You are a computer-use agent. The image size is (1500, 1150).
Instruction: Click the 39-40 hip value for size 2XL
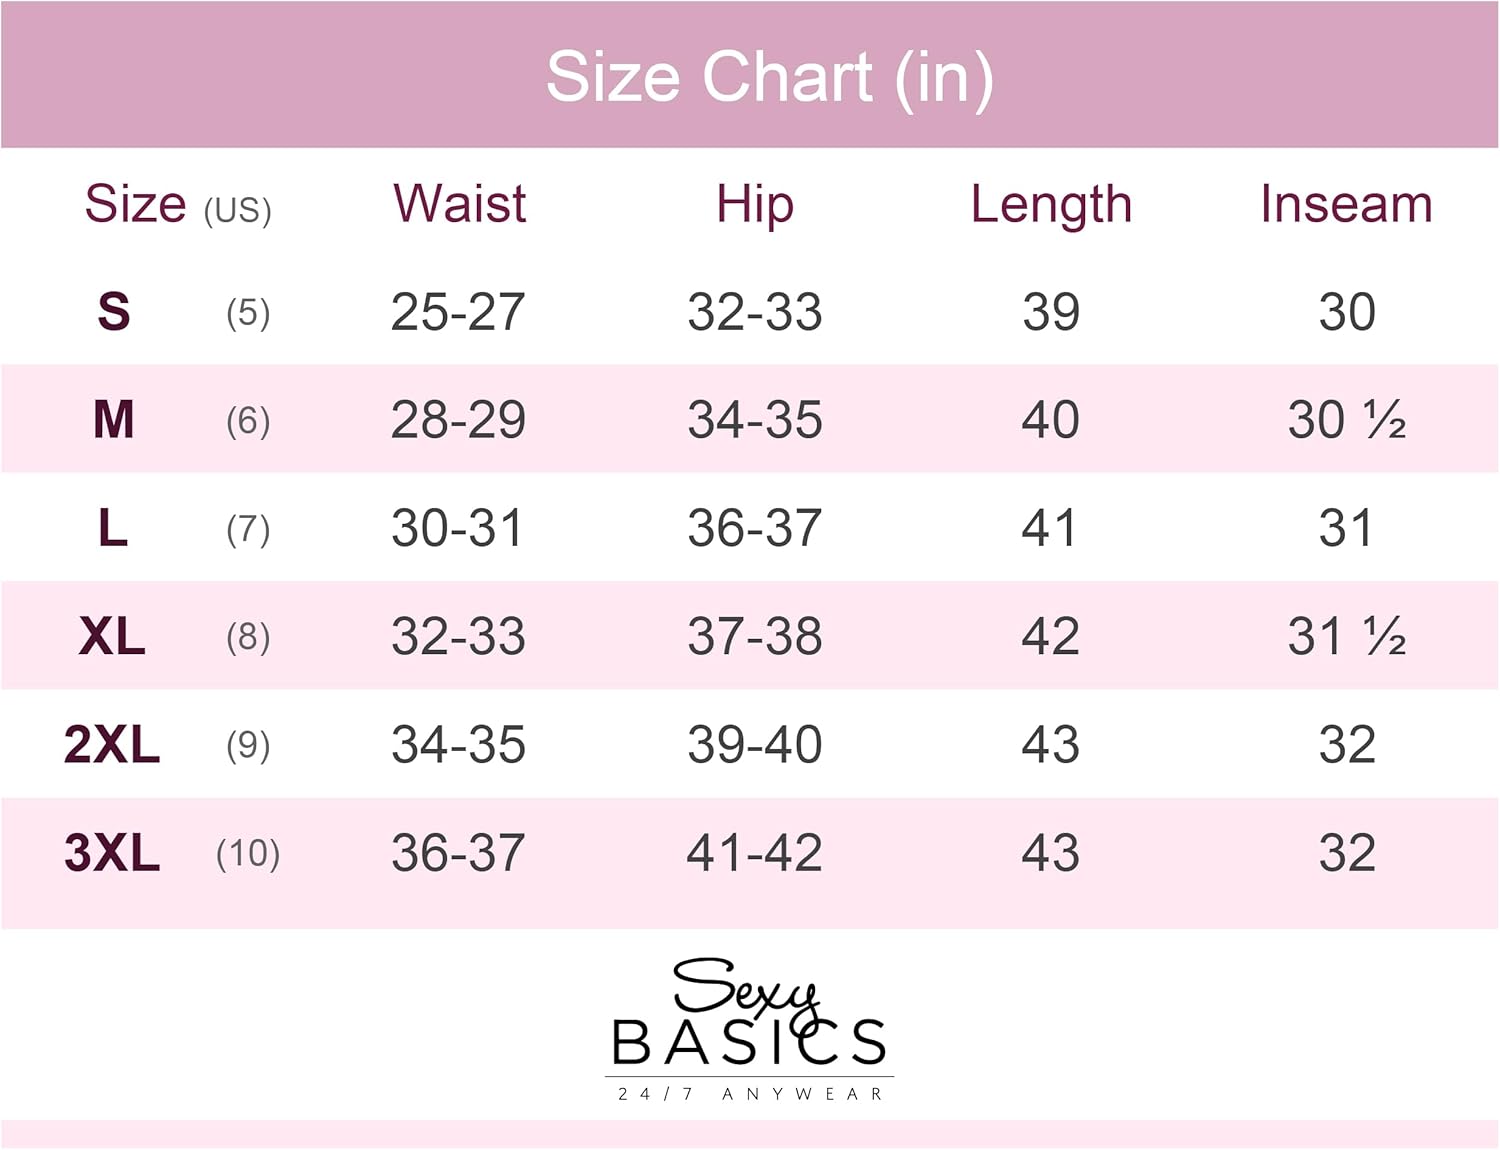pyautogui.click(x=755, y=745)
